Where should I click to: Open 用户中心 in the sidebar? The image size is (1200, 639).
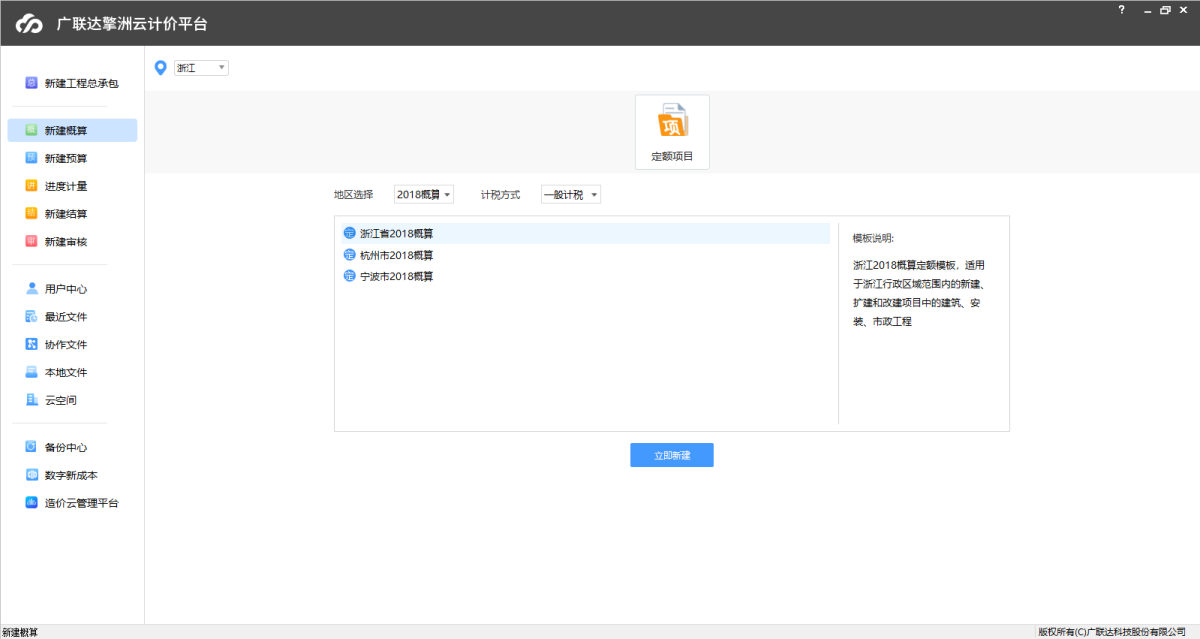[x=66, y=289]
